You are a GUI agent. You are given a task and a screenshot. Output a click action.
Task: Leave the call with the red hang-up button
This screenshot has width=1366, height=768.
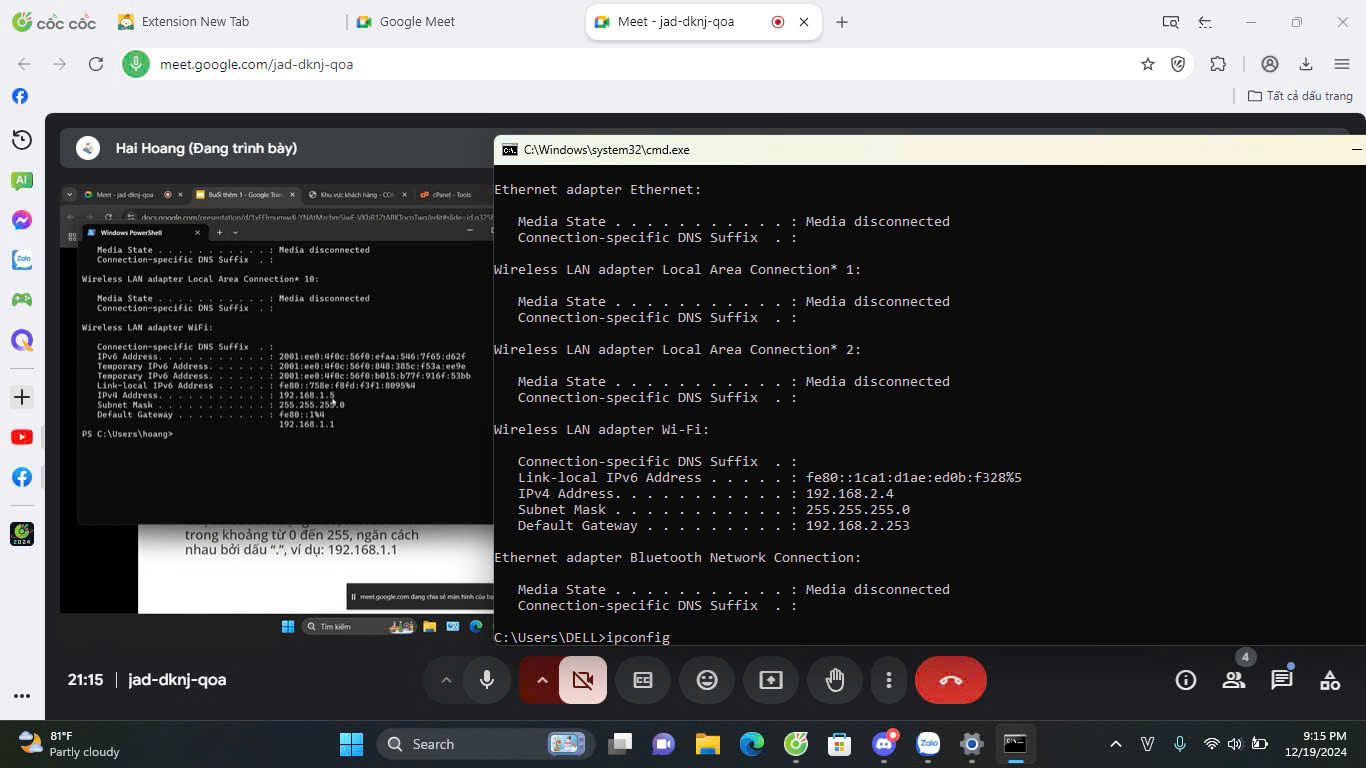951,680
